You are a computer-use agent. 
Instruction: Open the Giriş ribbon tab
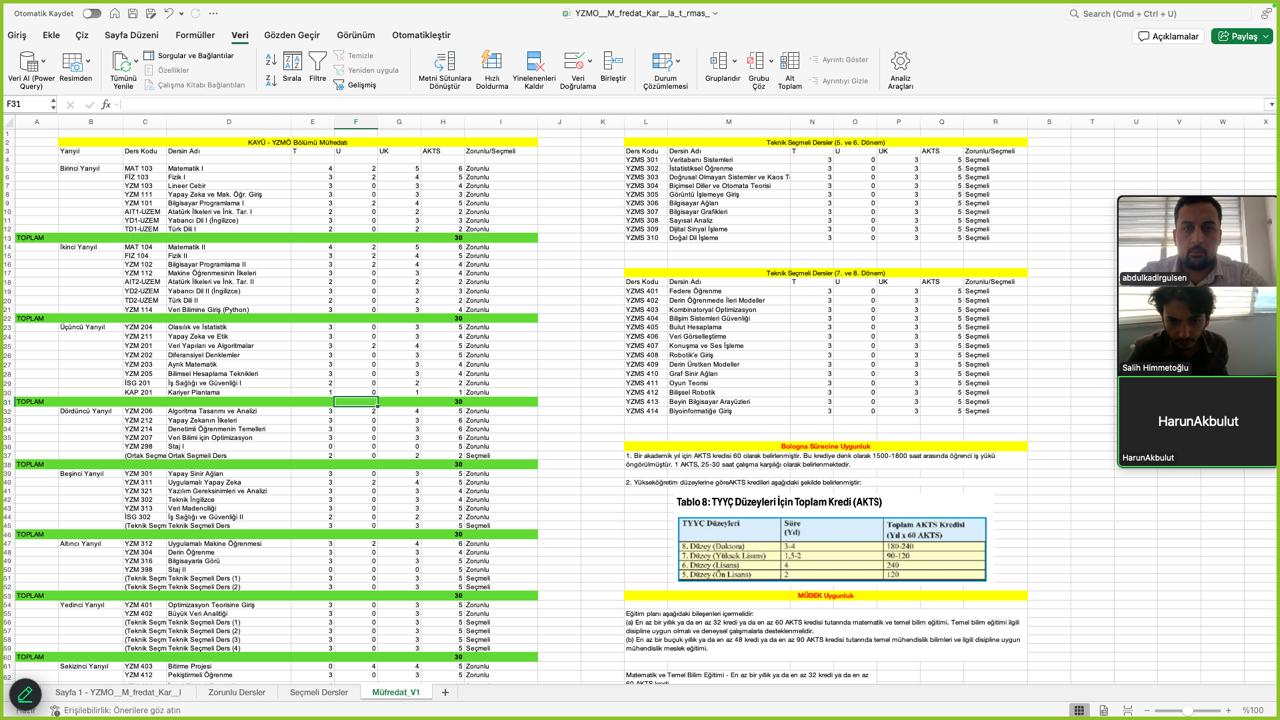click(17, 35)
